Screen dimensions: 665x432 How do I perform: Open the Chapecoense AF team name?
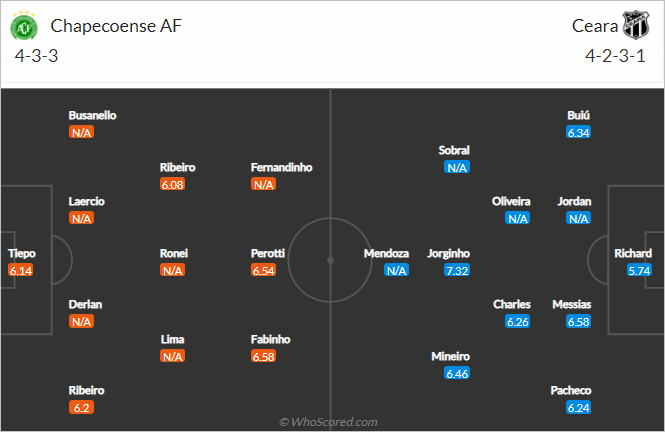point(116,26)
